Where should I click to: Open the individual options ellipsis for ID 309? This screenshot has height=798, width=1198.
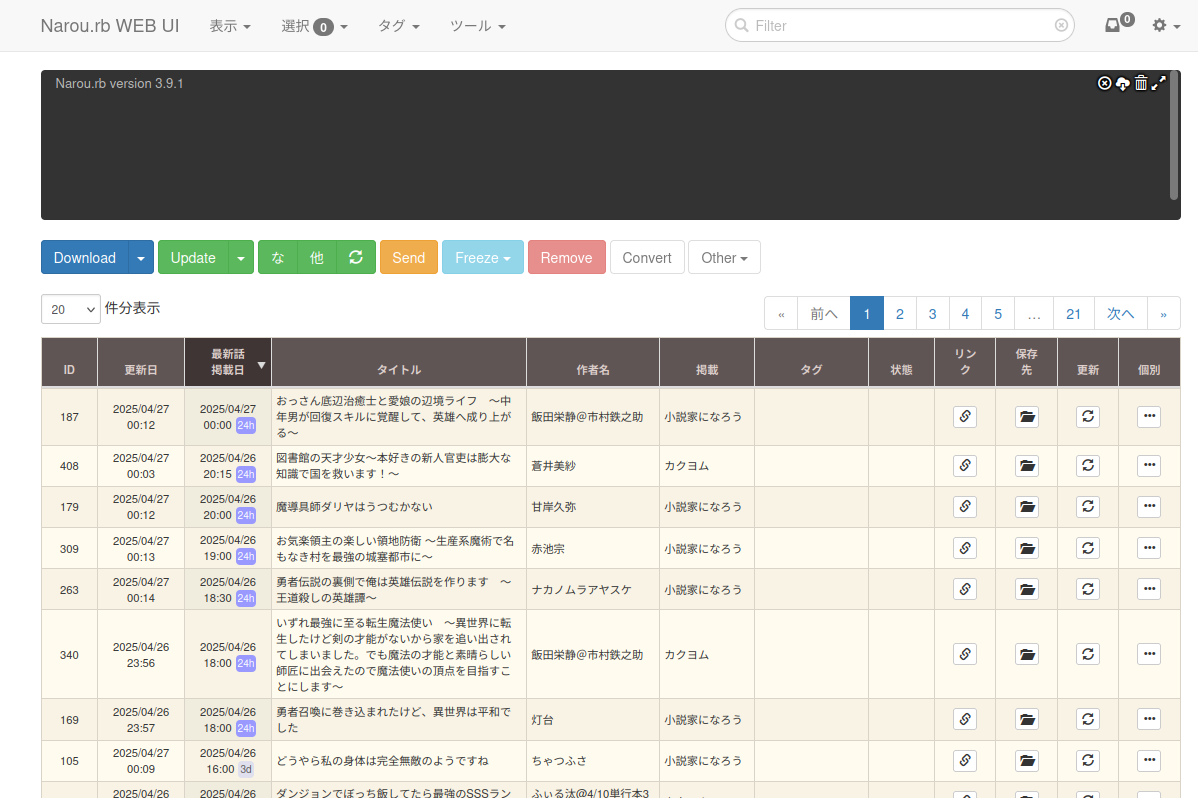(x=1149, y=548)
